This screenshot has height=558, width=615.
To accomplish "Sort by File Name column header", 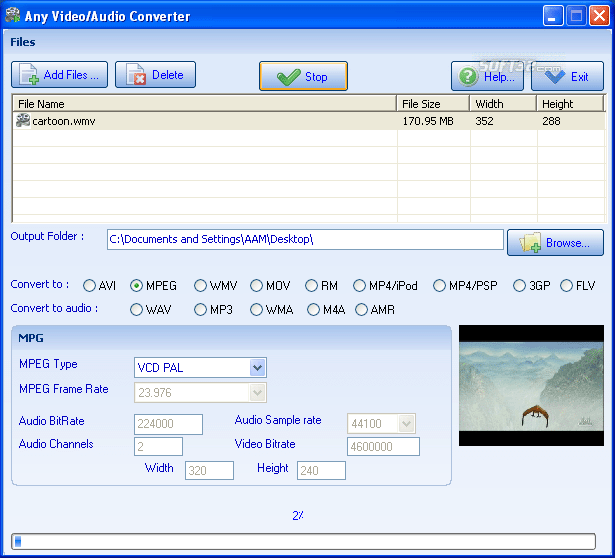I will (205, 104).
